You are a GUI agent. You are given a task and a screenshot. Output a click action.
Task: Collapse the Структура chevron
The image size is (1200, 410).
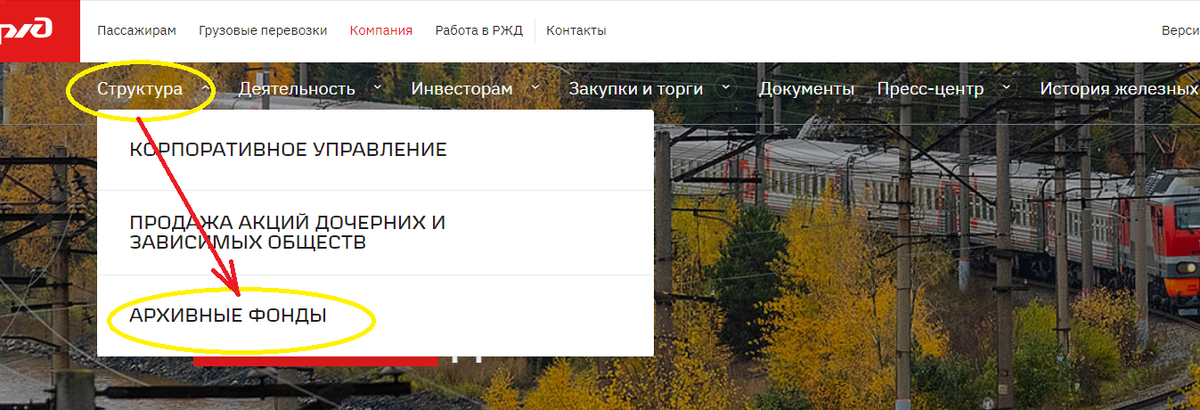coord(205,88)
